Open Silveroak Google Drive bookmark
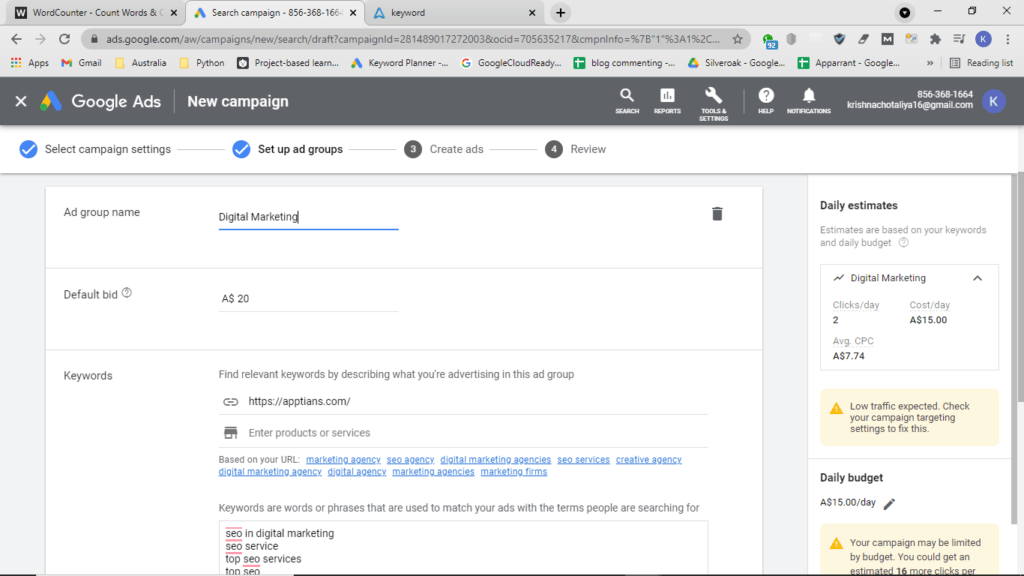This screenshot has height=576, width=1024. coord(736,63)
